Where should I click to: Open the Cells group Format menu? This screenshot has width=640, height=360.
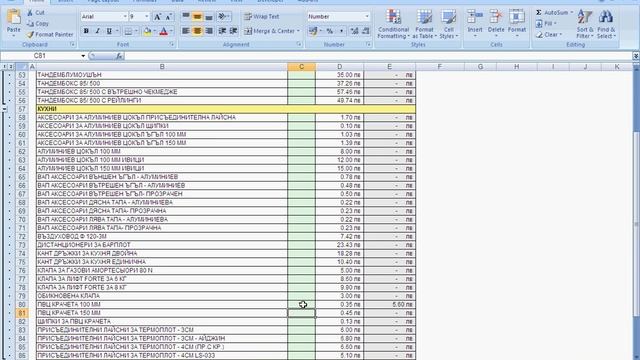click(x=517, y=24)
